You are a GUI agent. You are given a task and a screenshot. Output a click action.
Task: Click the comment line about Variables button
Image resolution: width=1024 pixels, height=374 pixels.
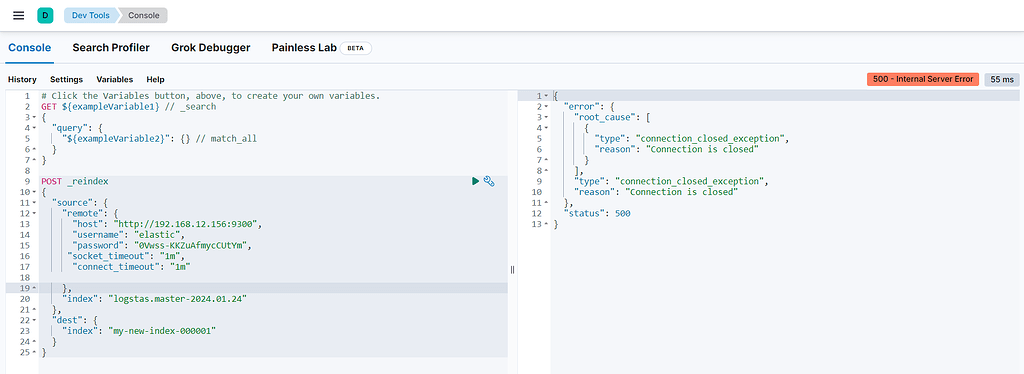(210, 96)
